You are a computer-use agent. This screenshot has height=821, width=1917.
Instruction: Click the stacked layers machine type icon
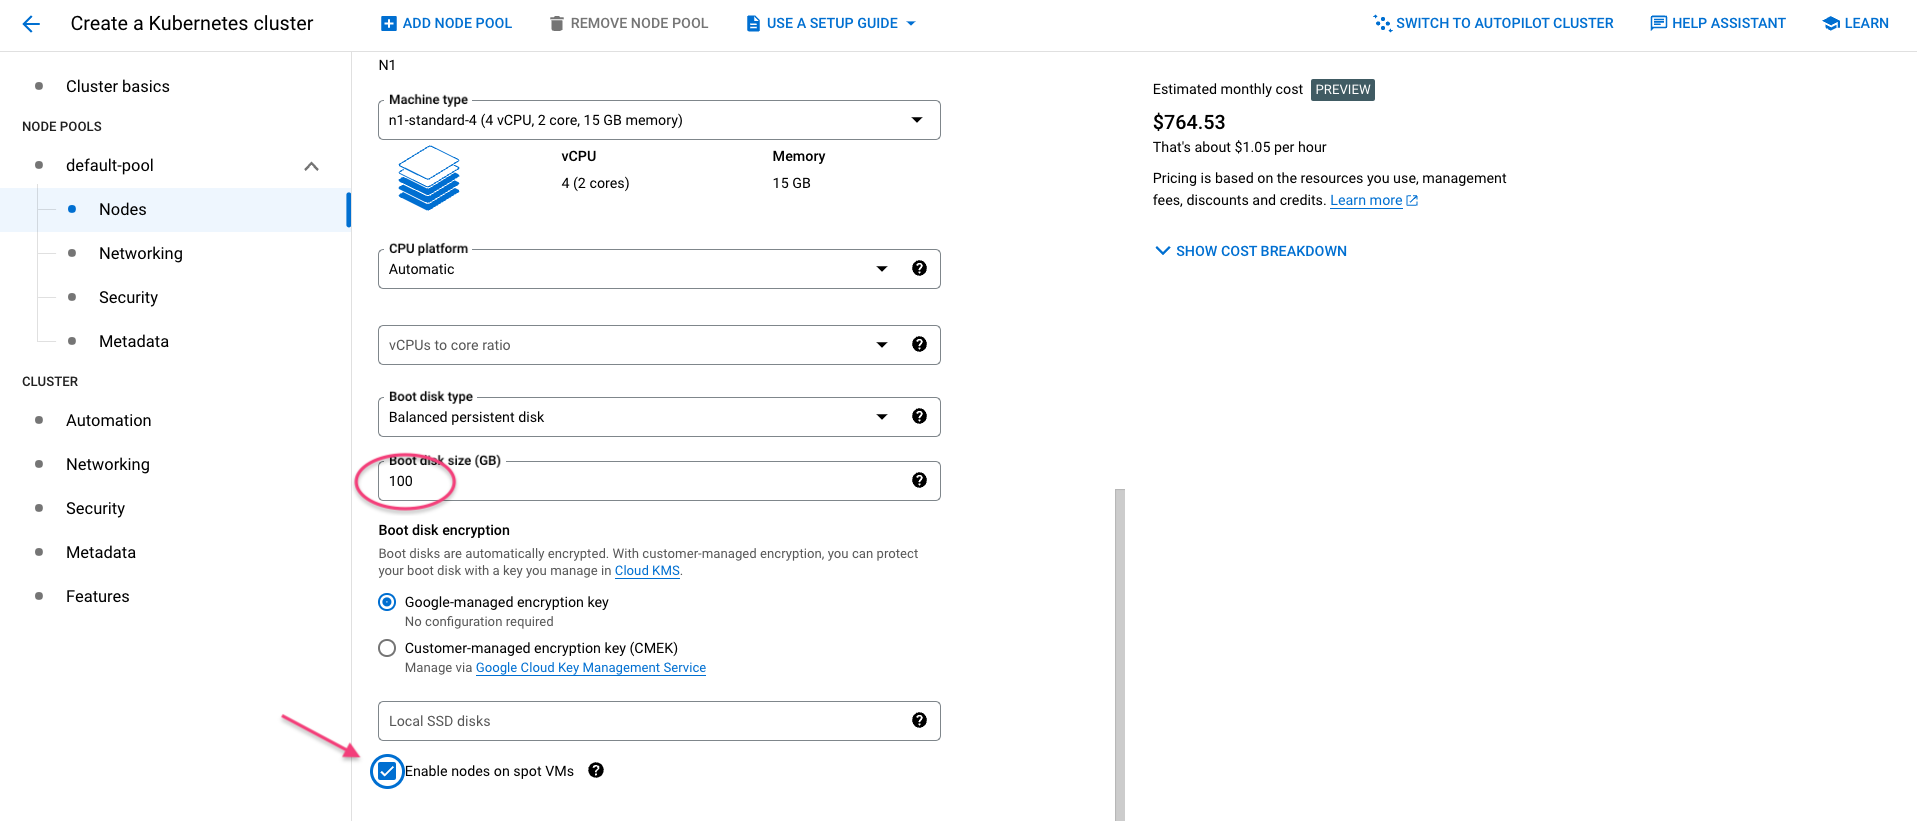pyautogui.click(x=429, y=178)
